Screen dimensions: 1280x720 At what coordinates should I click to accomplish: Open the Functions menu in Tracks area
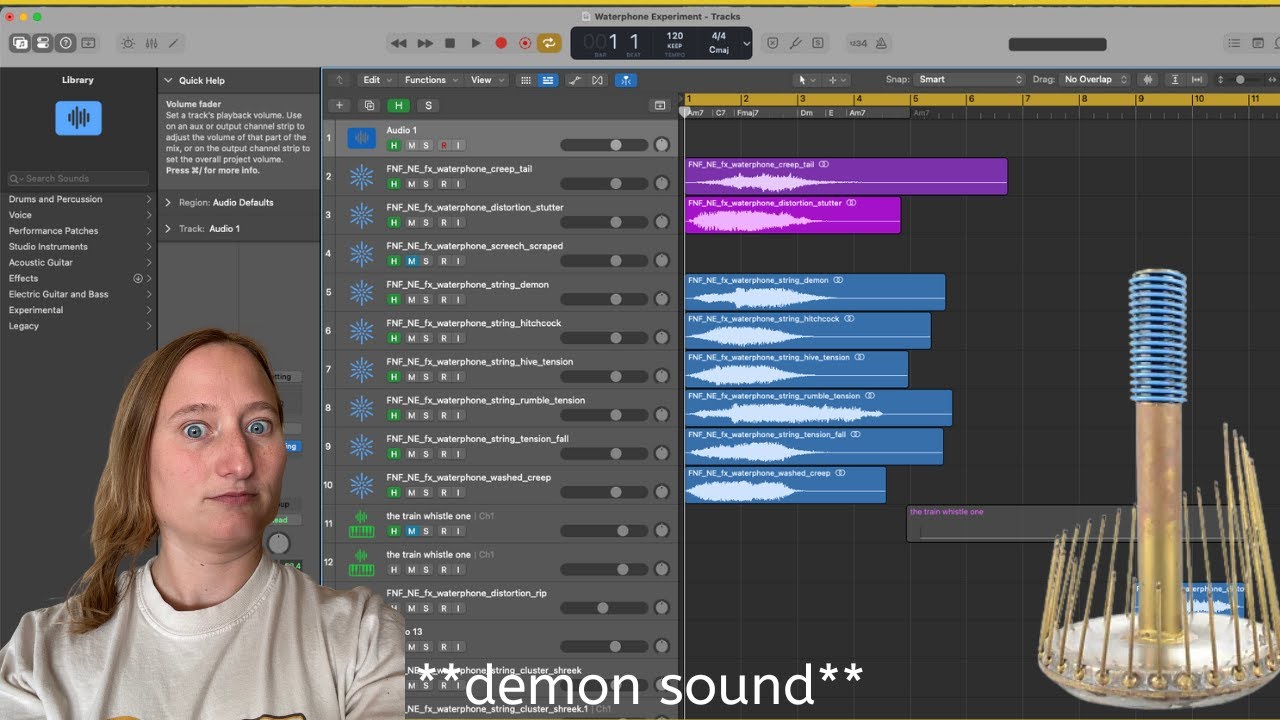click(431, 80)
